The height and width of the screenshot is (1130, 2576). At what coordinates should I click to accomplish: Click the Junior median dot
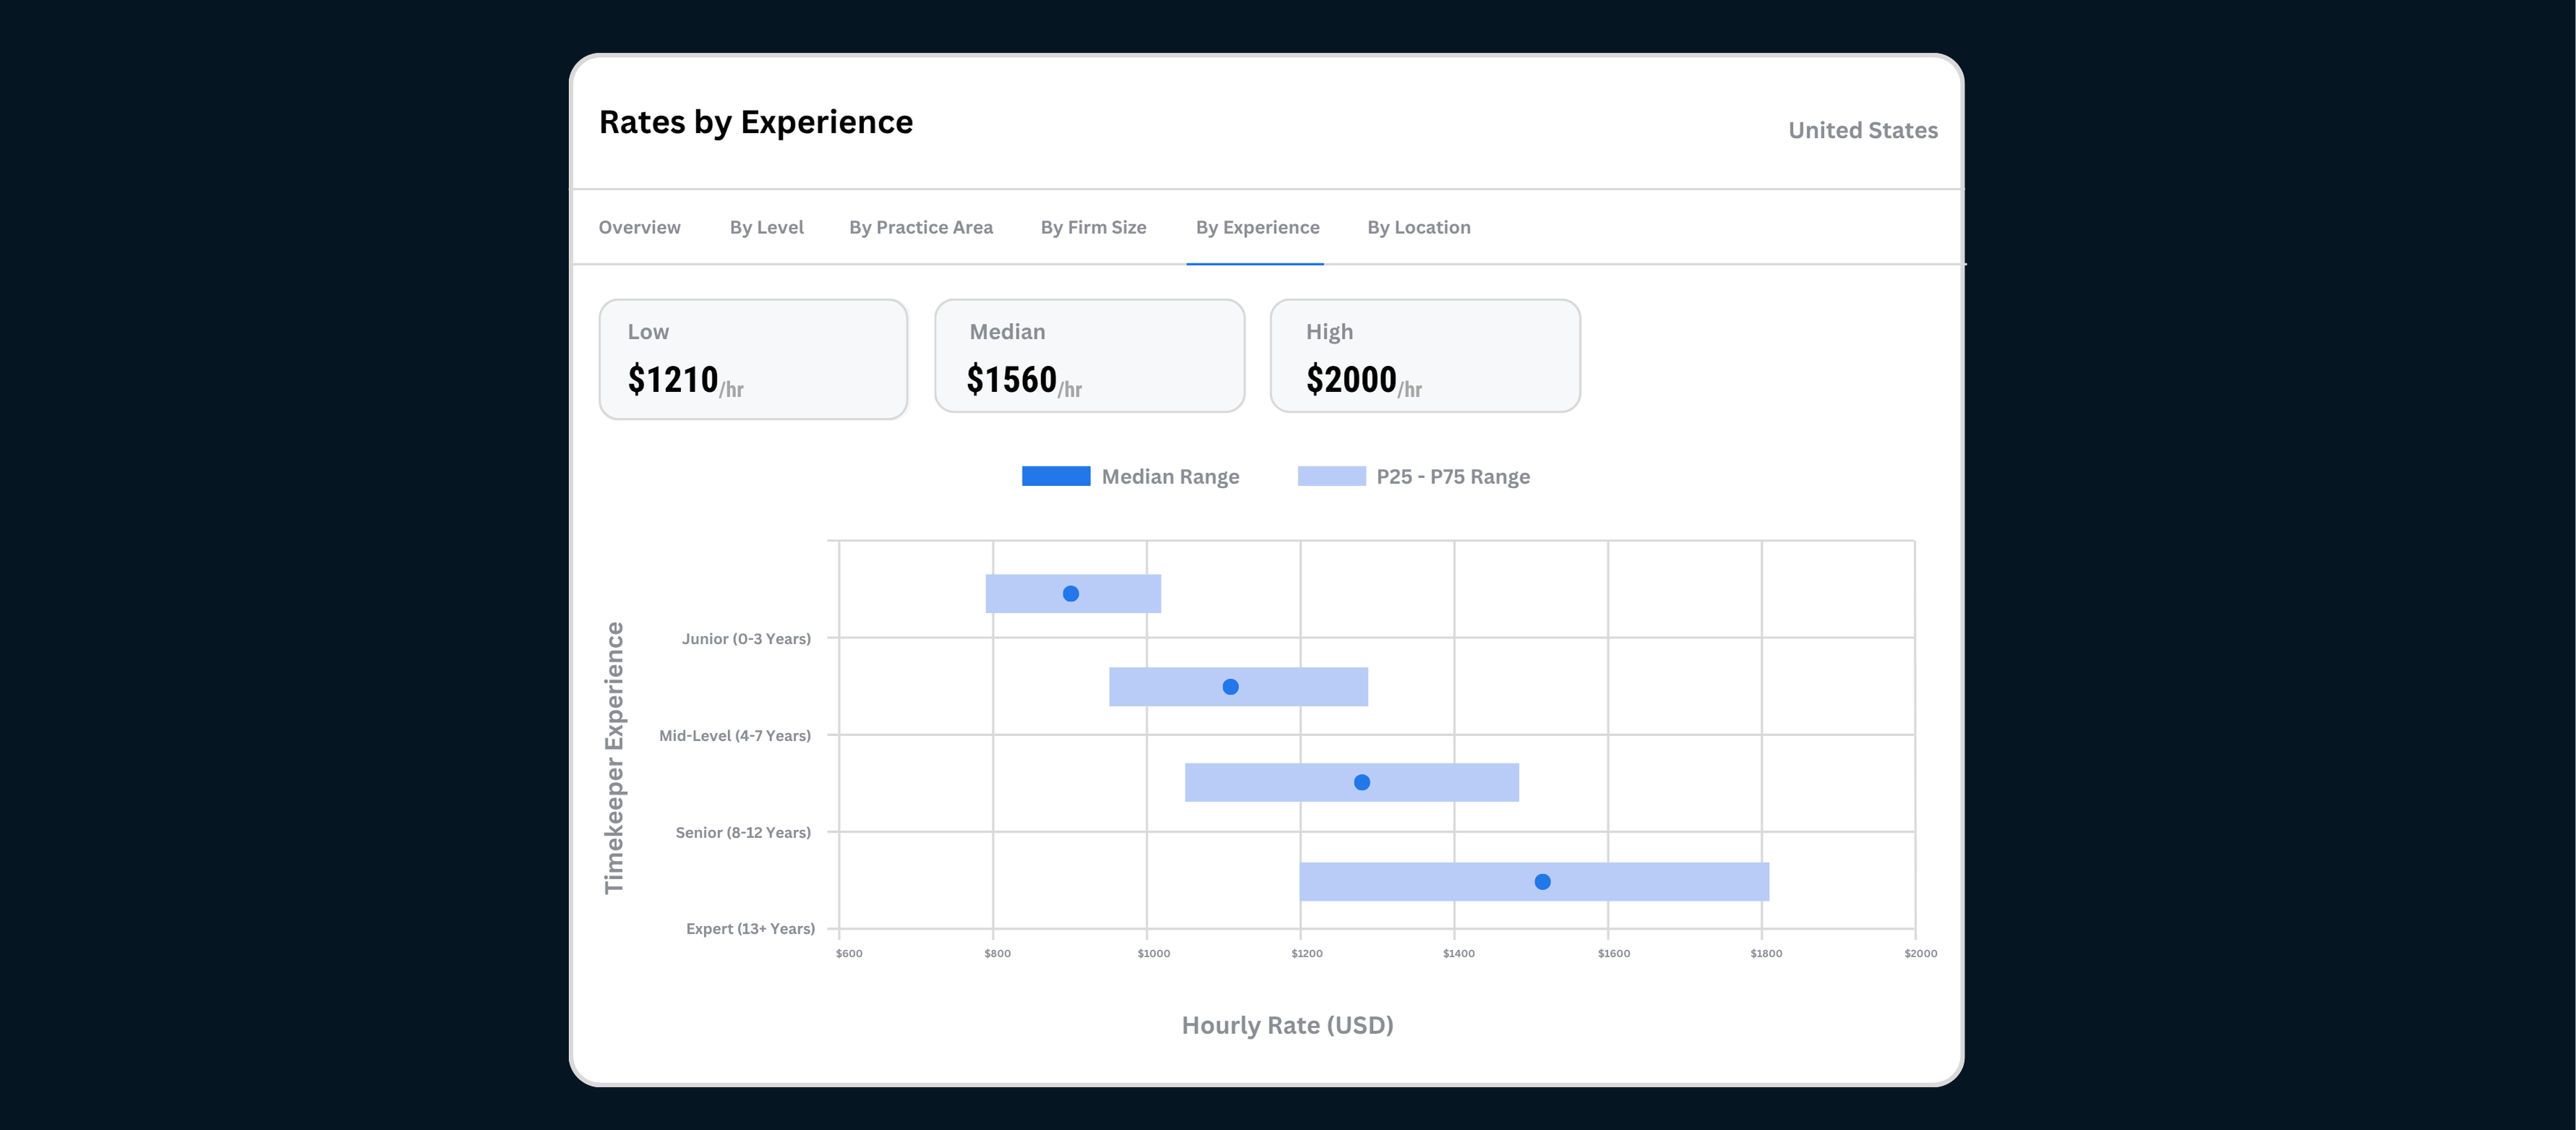pos(1070,594)
